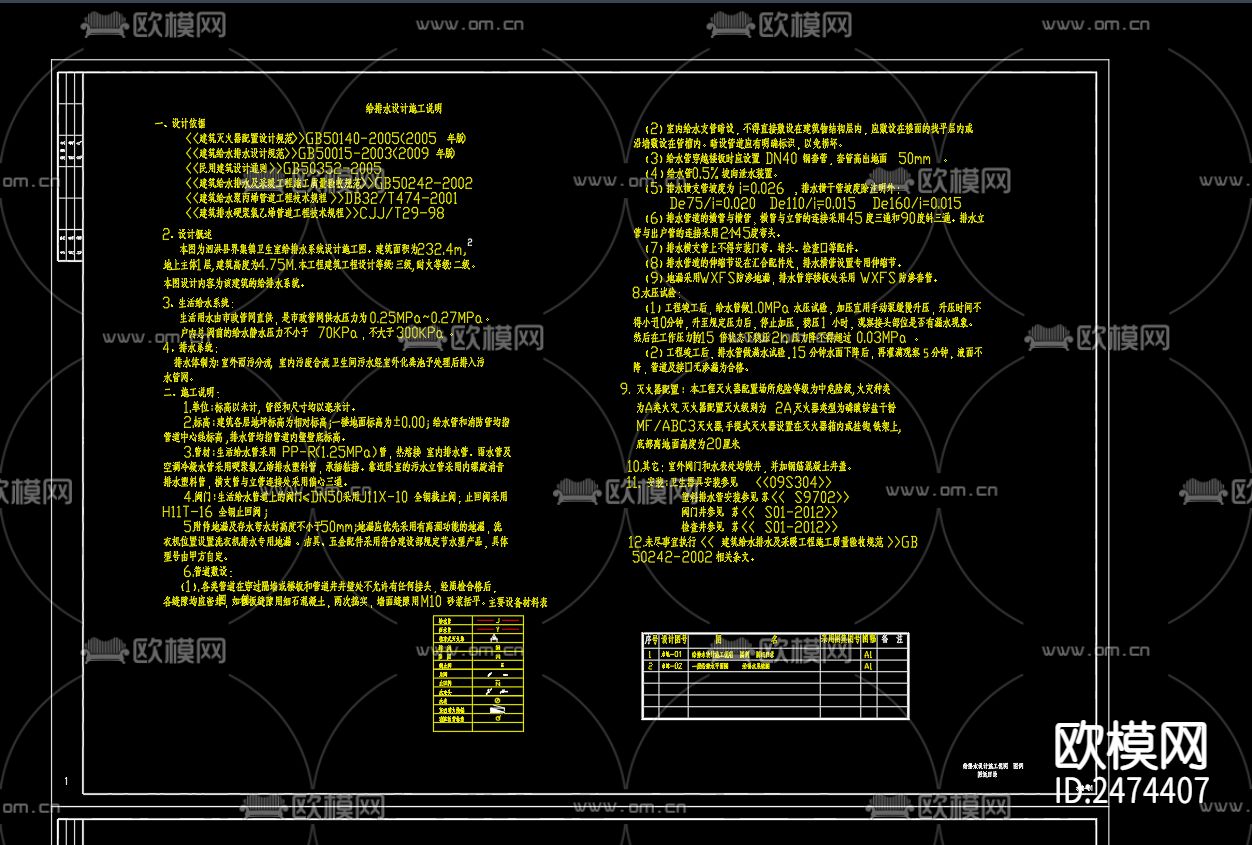Click the '备注' column header
The image size is (1252, 845).
click(893, 638)
